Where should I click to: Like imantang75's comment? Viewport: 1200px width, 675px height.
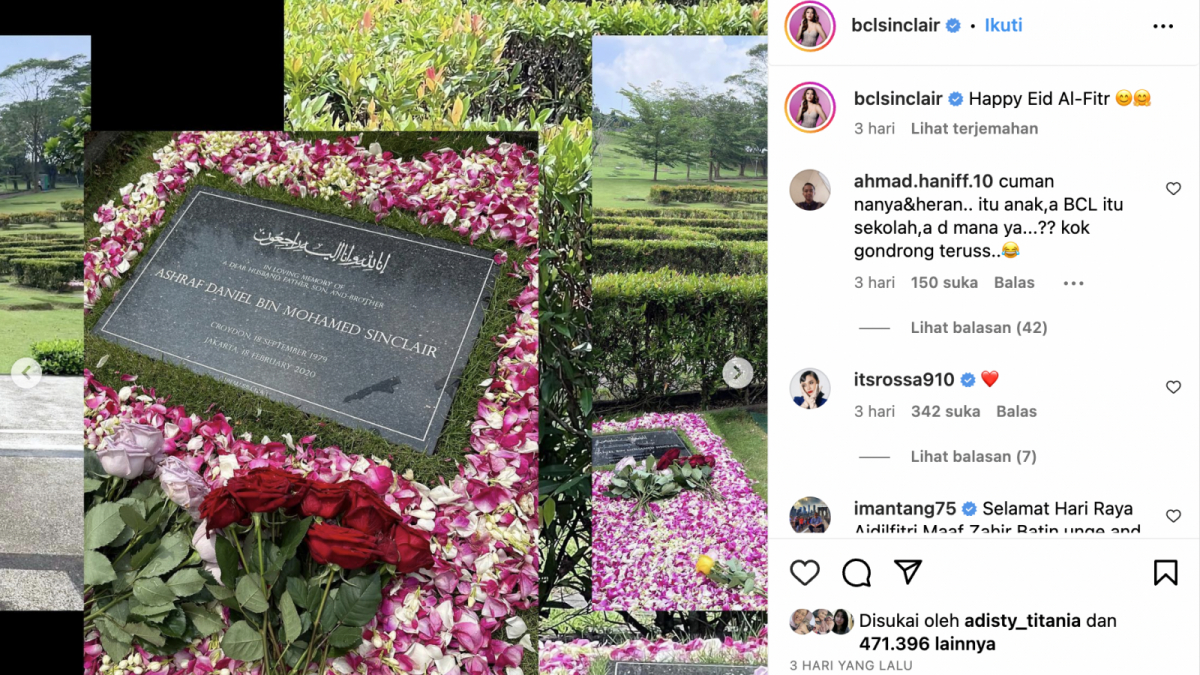click(1174, 516)
